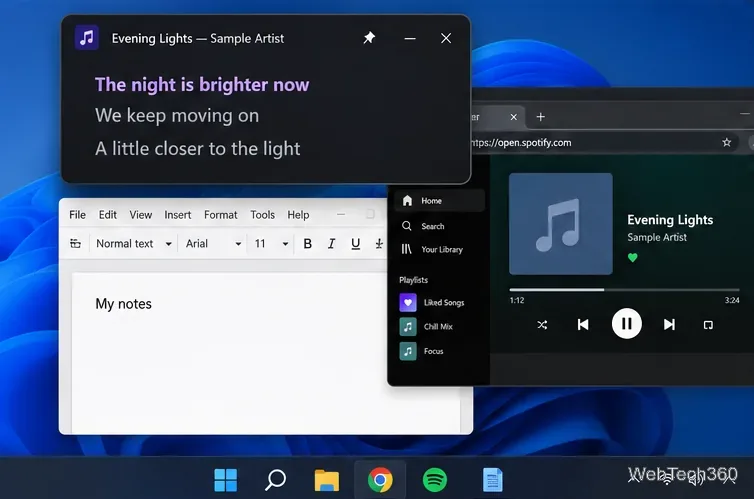This screenshot has height=499, width=754.
Task: Click the track duration 3:24
Action: click(x=732, y=300)
